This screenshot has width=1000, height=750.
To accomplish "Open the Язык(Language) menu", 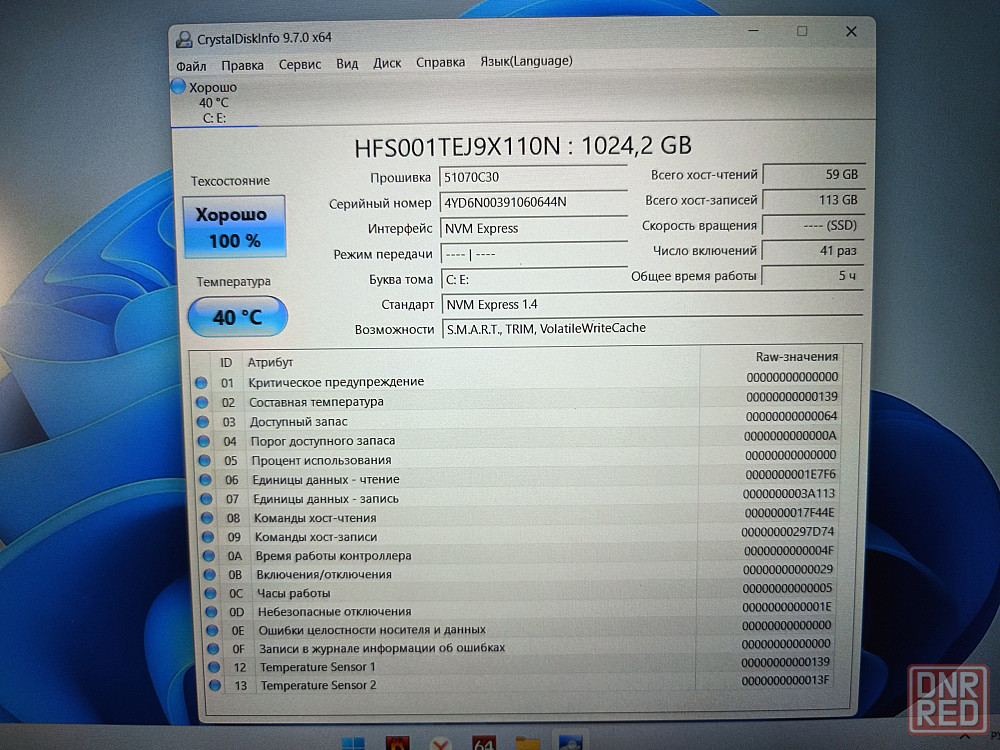I will pos(526,62).
